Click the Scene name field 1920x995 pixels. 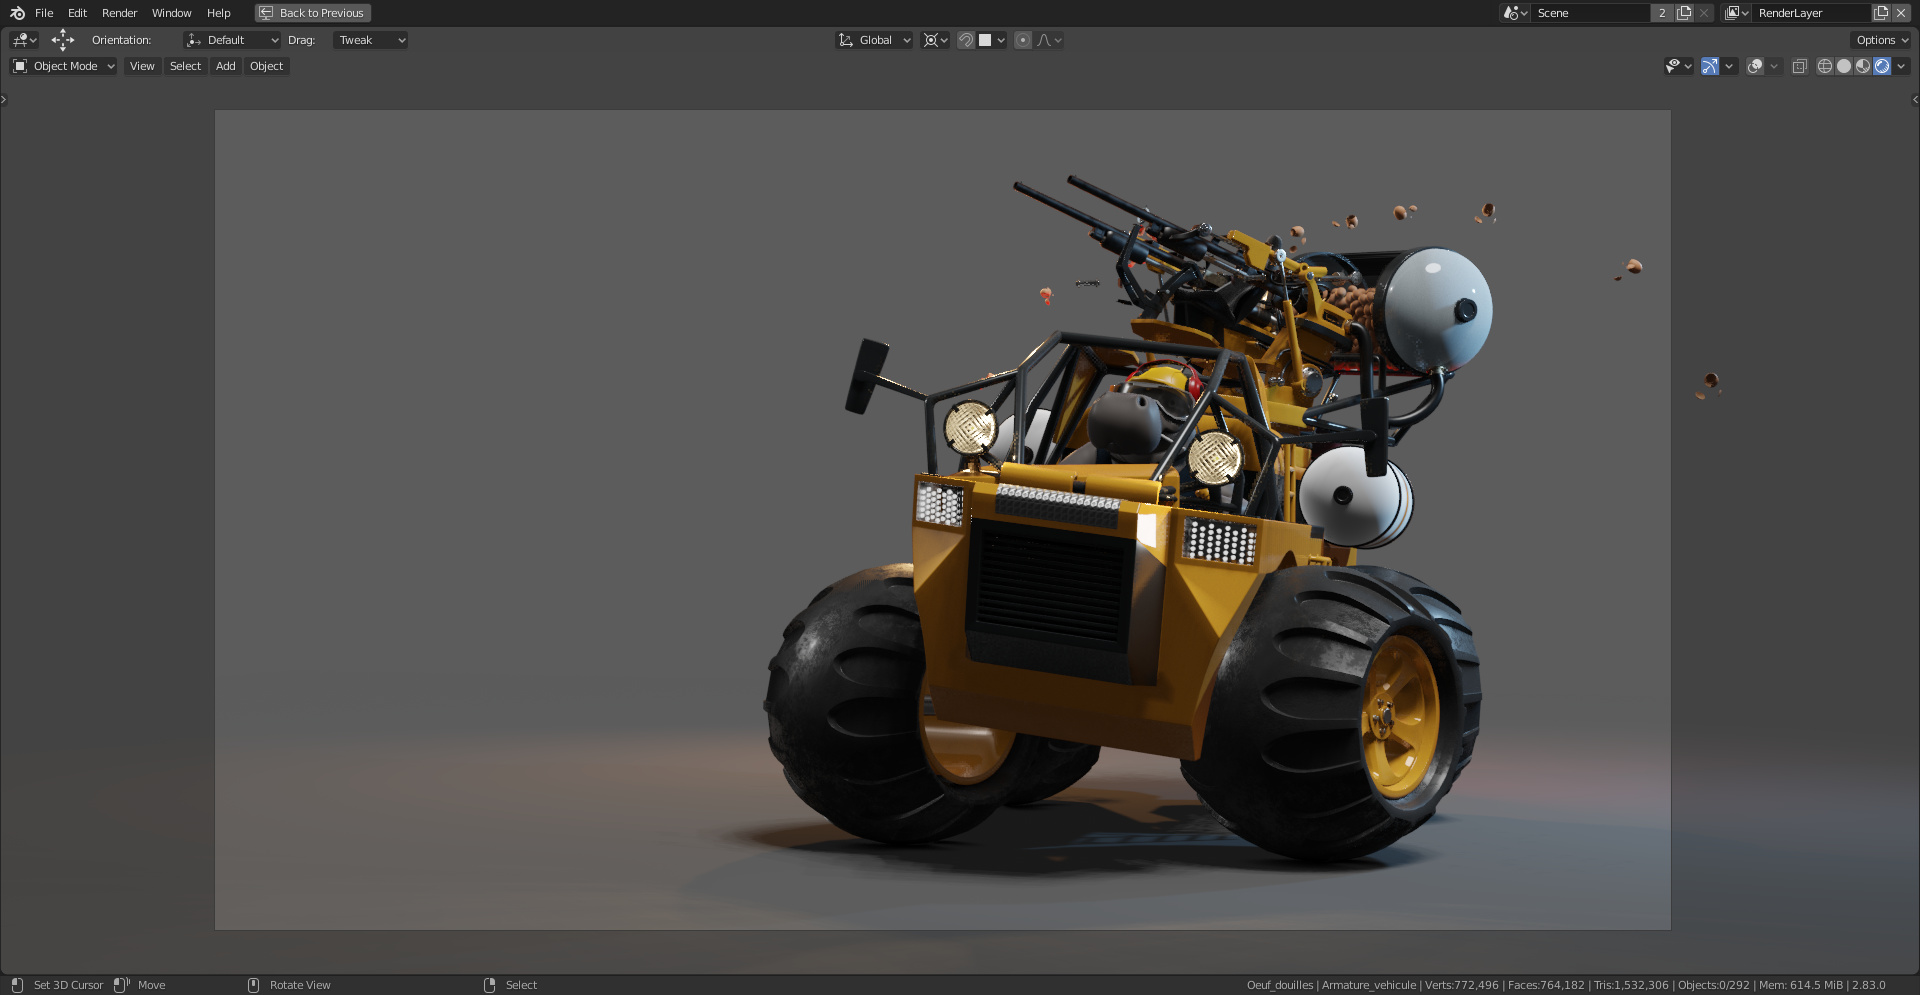click(x=1590, y=13)
